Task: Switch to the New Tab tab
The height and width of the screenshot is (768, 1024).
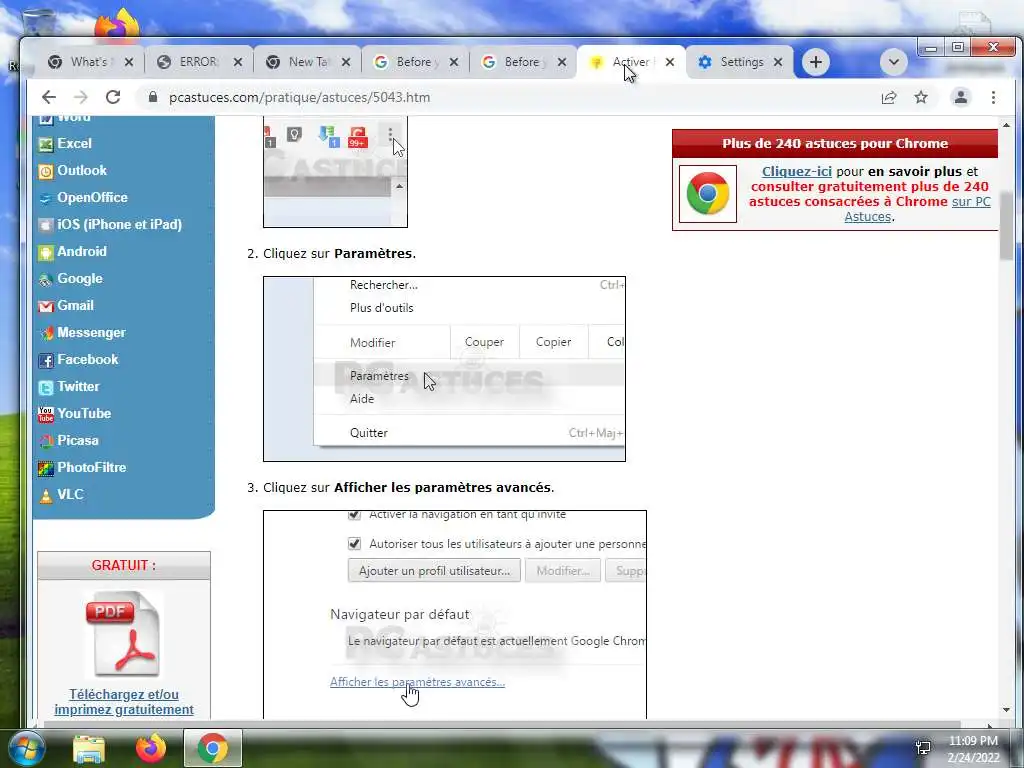Action: [x=307, y=62]
